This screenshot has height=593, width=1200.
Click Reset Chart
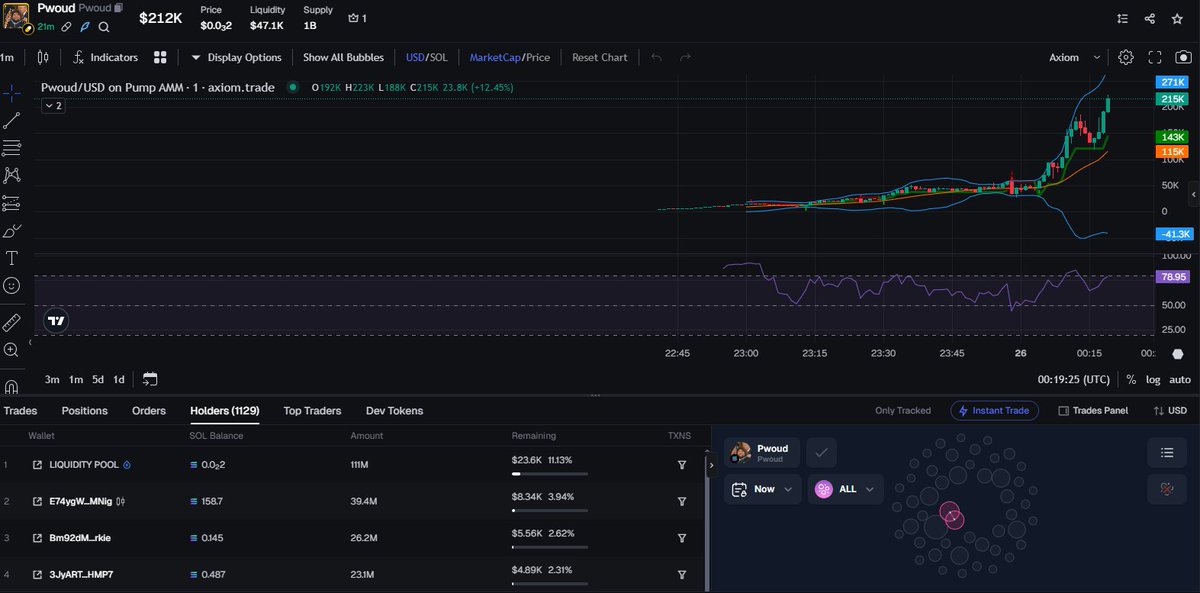click(x=600, y=57)
